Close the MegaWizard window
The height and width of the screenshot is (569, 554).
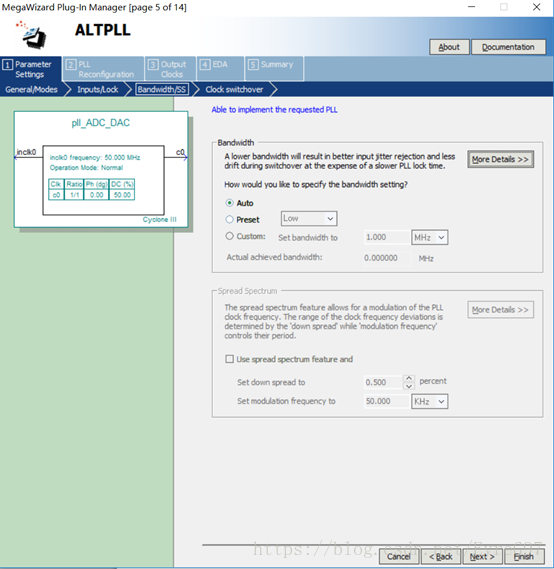[537, 7]
